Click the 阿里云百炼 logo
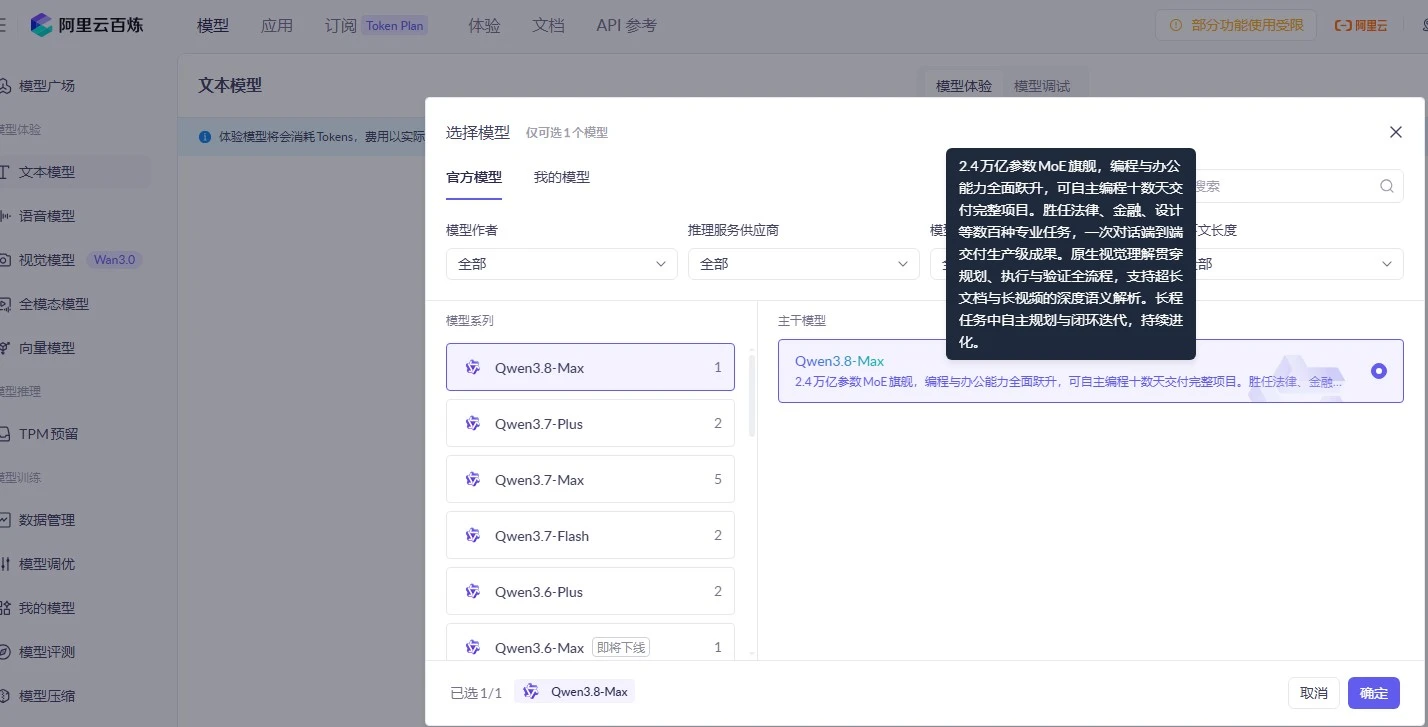The image size is (1428, 727). [x=87, y=25]
